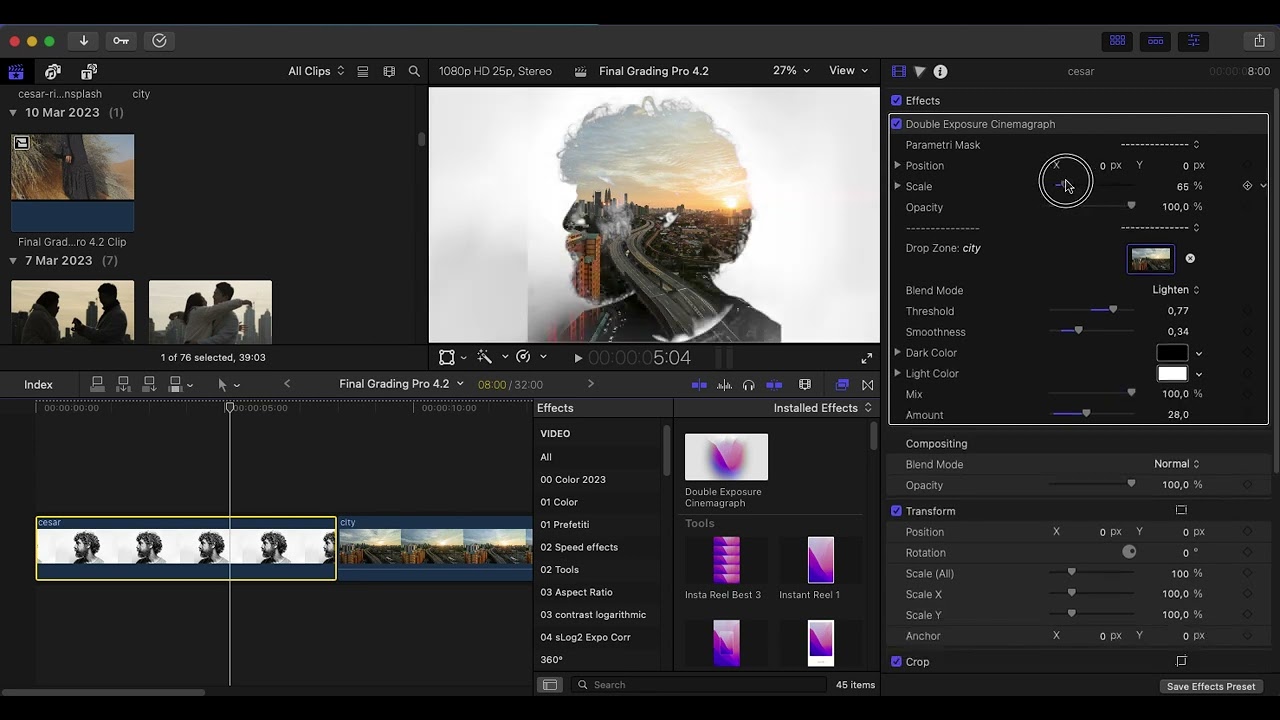Clear the city drop zone
This screenshot has width=1280, height=720.
point(1190,259)
